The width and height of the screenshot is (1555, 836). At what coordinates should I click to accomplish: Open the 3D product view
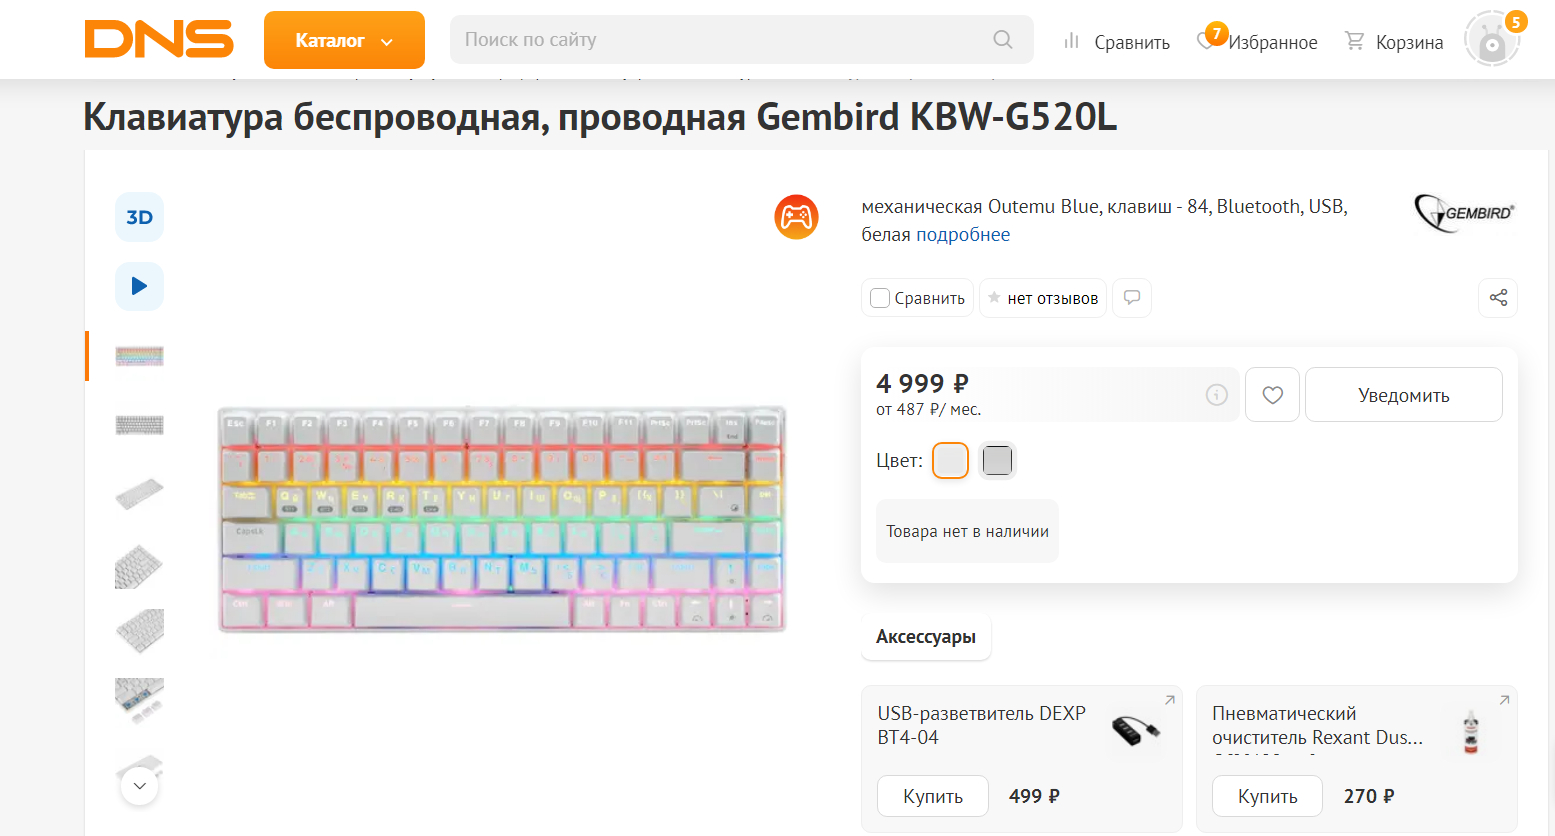tap(139, 217)
